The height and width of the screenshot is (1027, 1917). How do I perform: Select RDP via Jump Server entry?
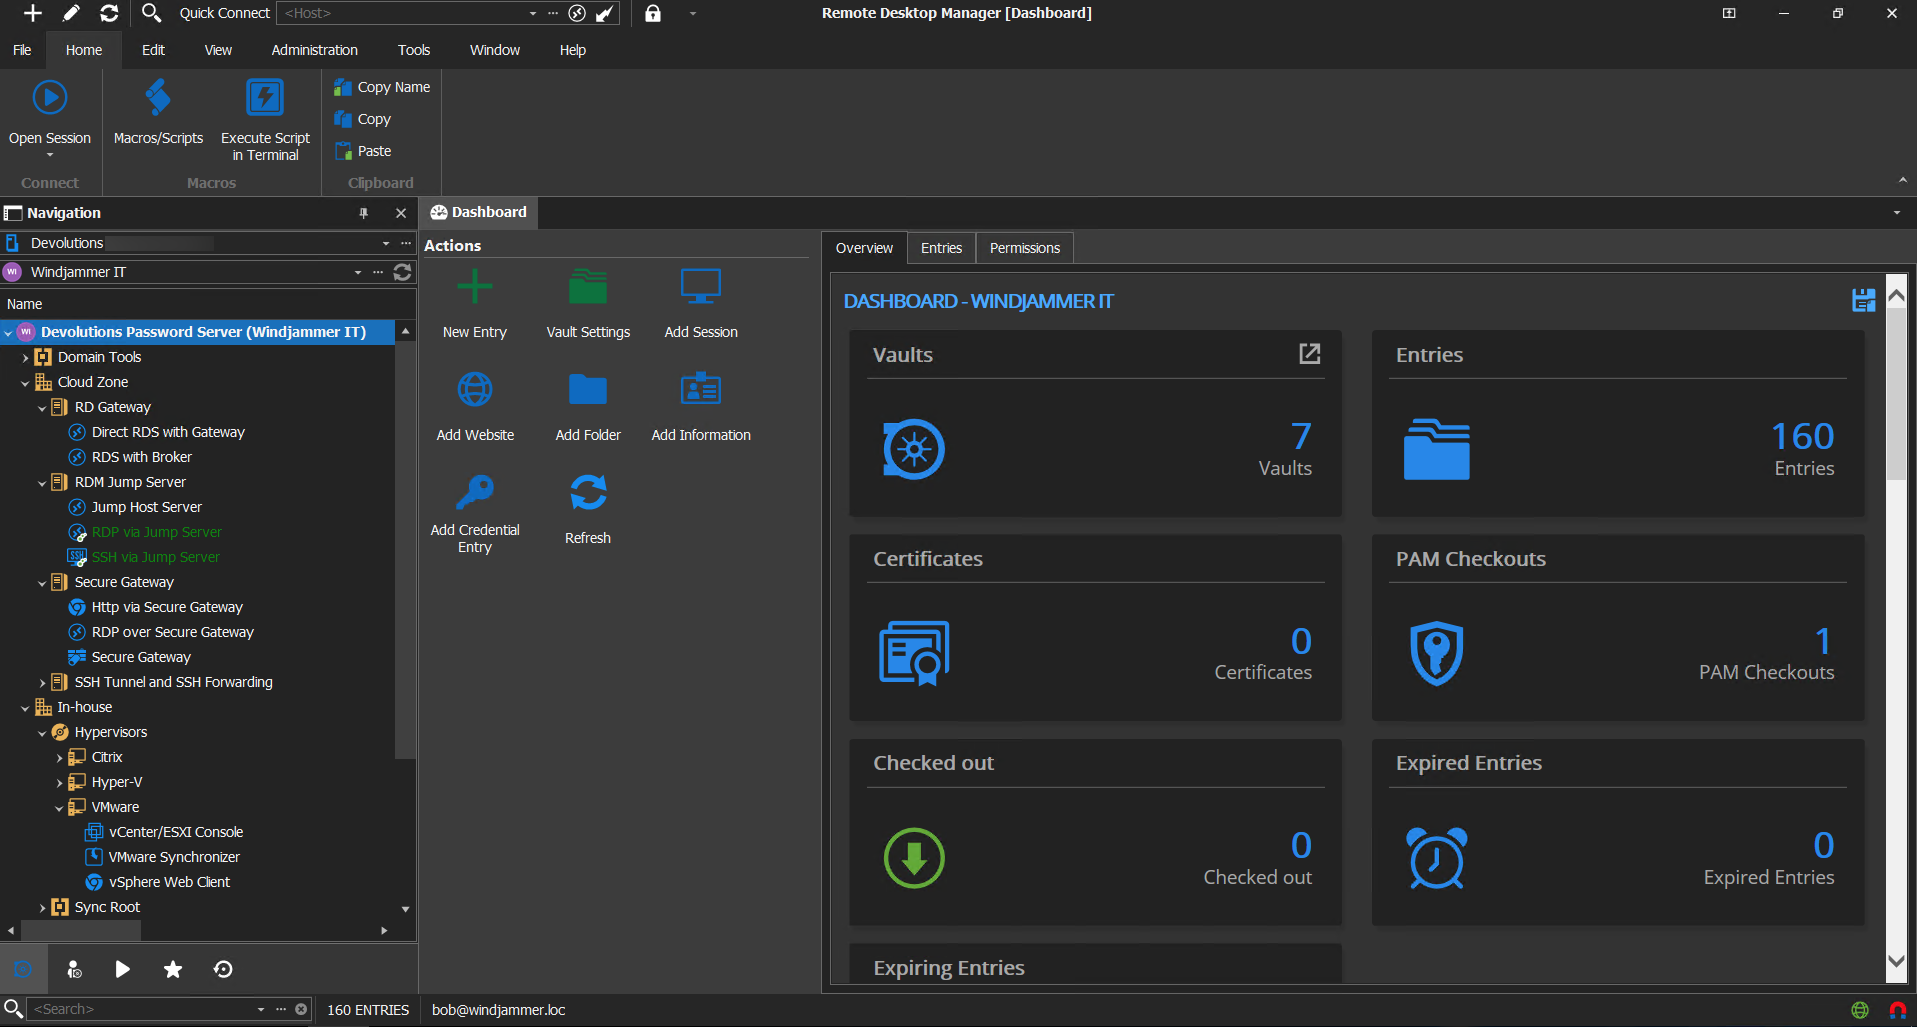point(156,532)
